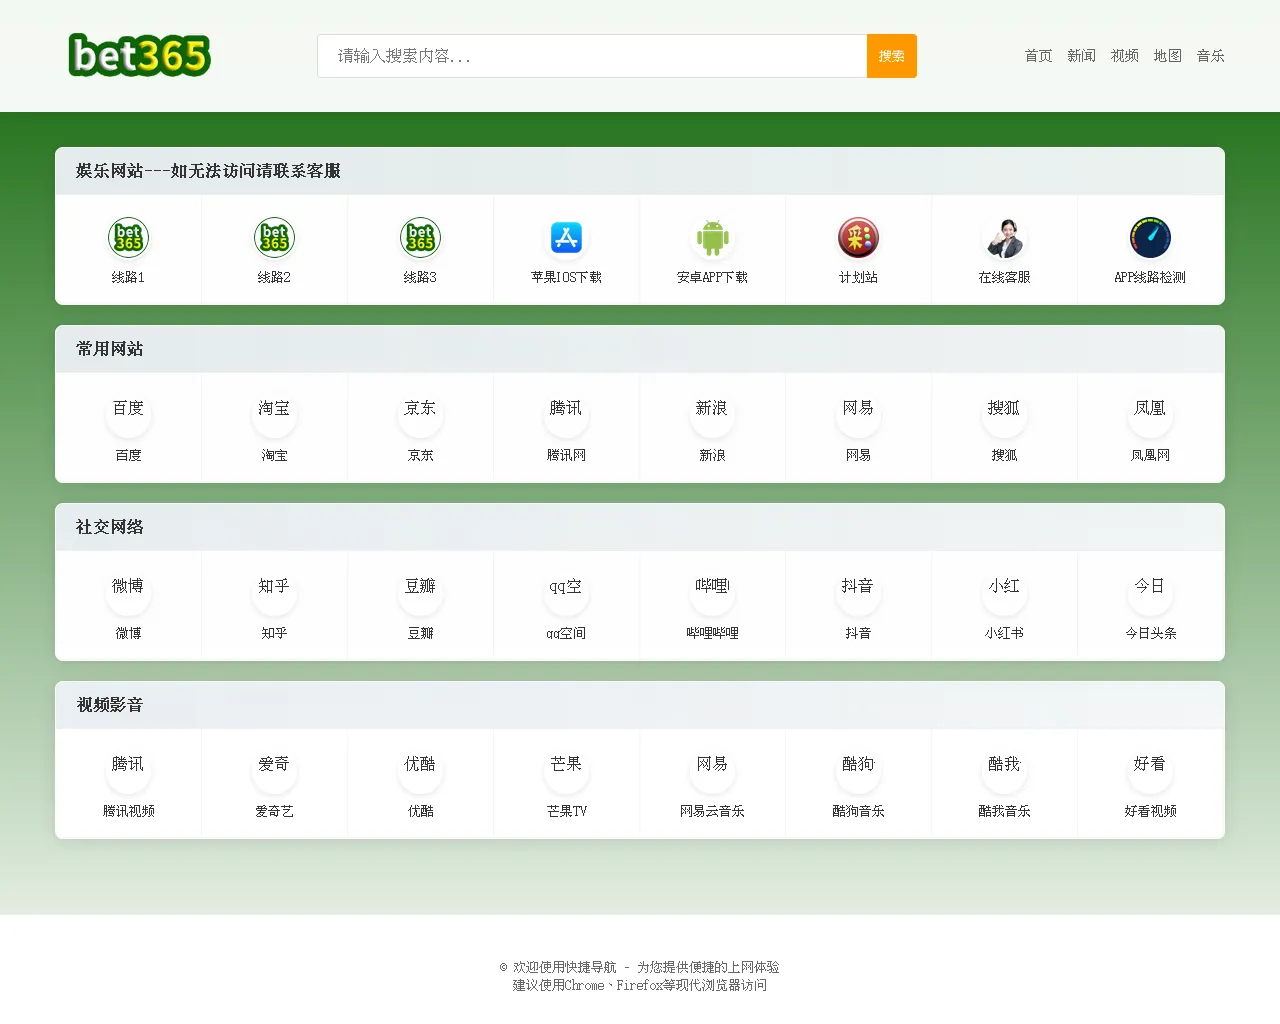Visit the 腾讯视频 link label
This screenshot has height=1024, width=1280.
[128, 811]
